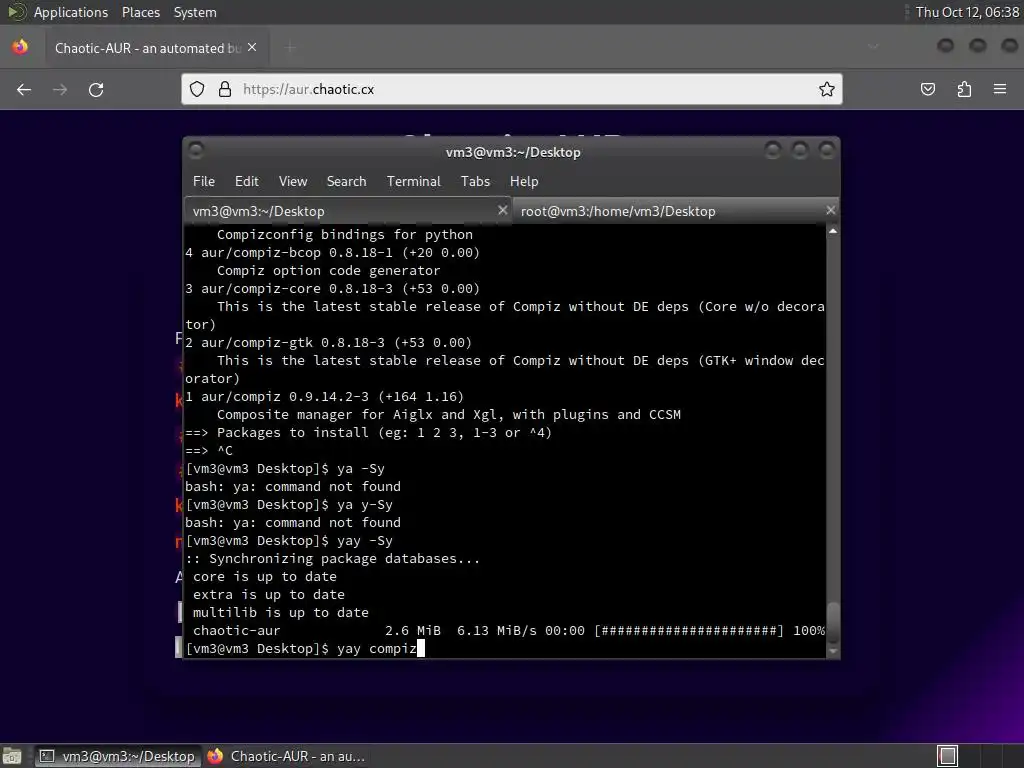The image size is (1024, 768).
Task: Click the 'chaotic-aur' download progress line
Action: [509, 630]
